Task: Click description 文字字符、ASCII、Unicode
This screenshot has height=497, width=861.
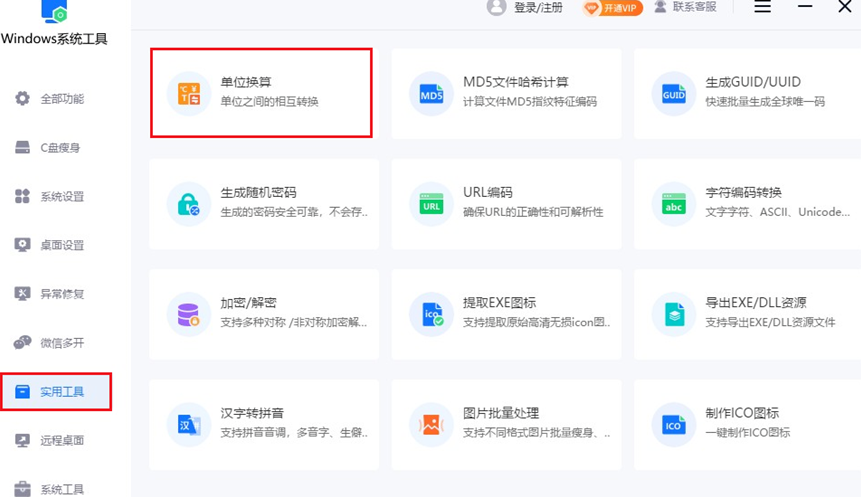Action: pos(778,212)
